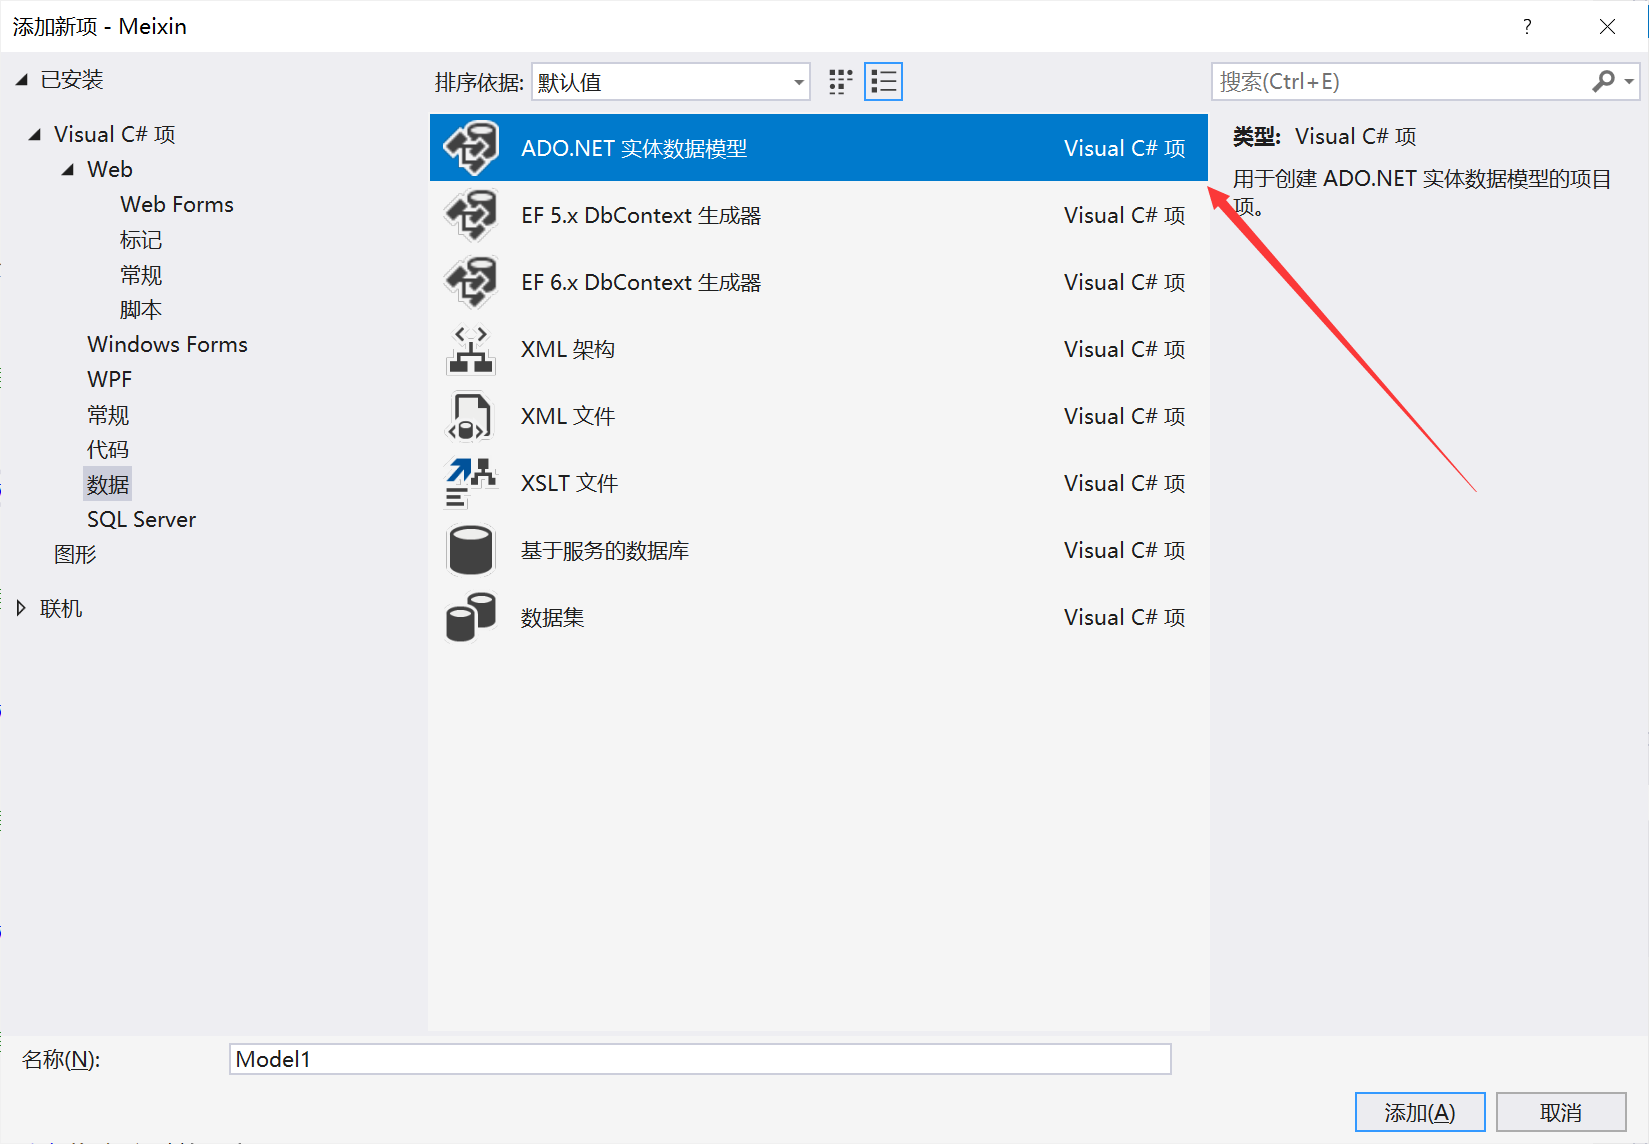
Task: Switch to small icons grid view
Action: point(841,82)
